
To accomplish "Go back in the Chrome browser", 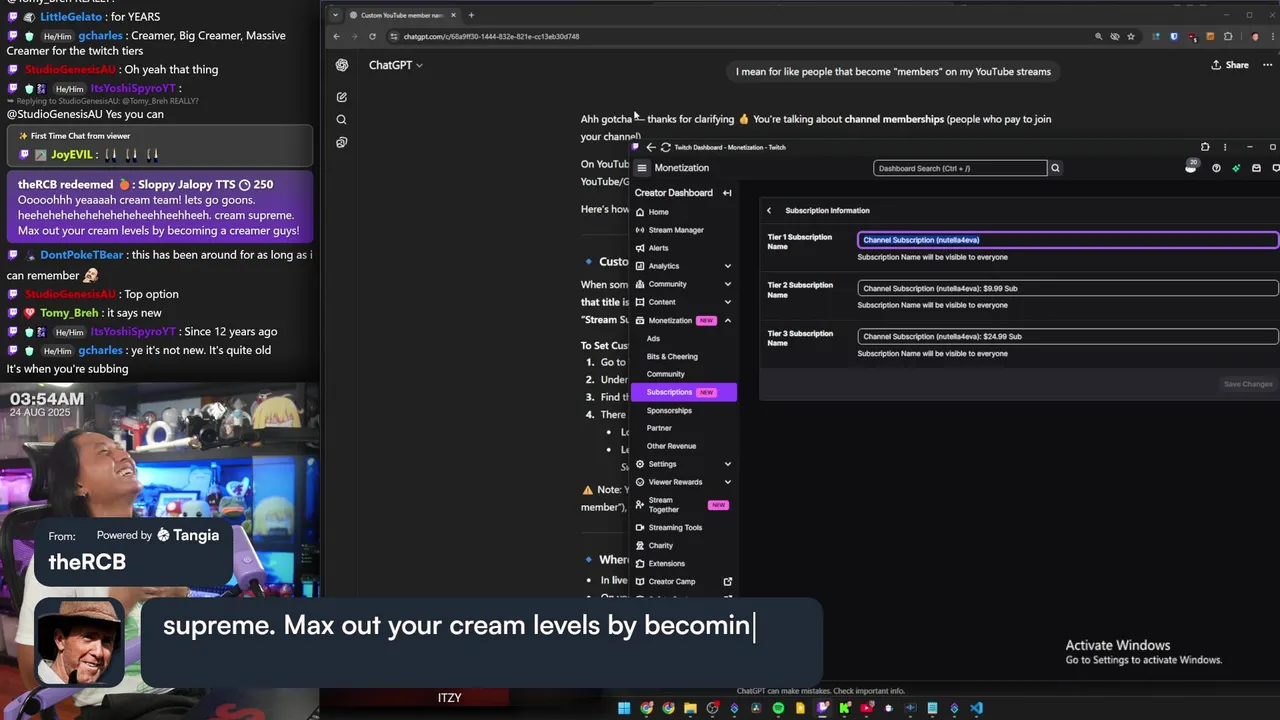I will click(x=336, y=37).
